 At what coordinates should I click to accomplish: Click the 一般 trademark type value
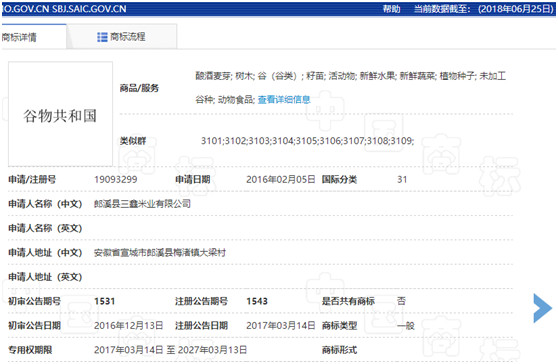406,326
